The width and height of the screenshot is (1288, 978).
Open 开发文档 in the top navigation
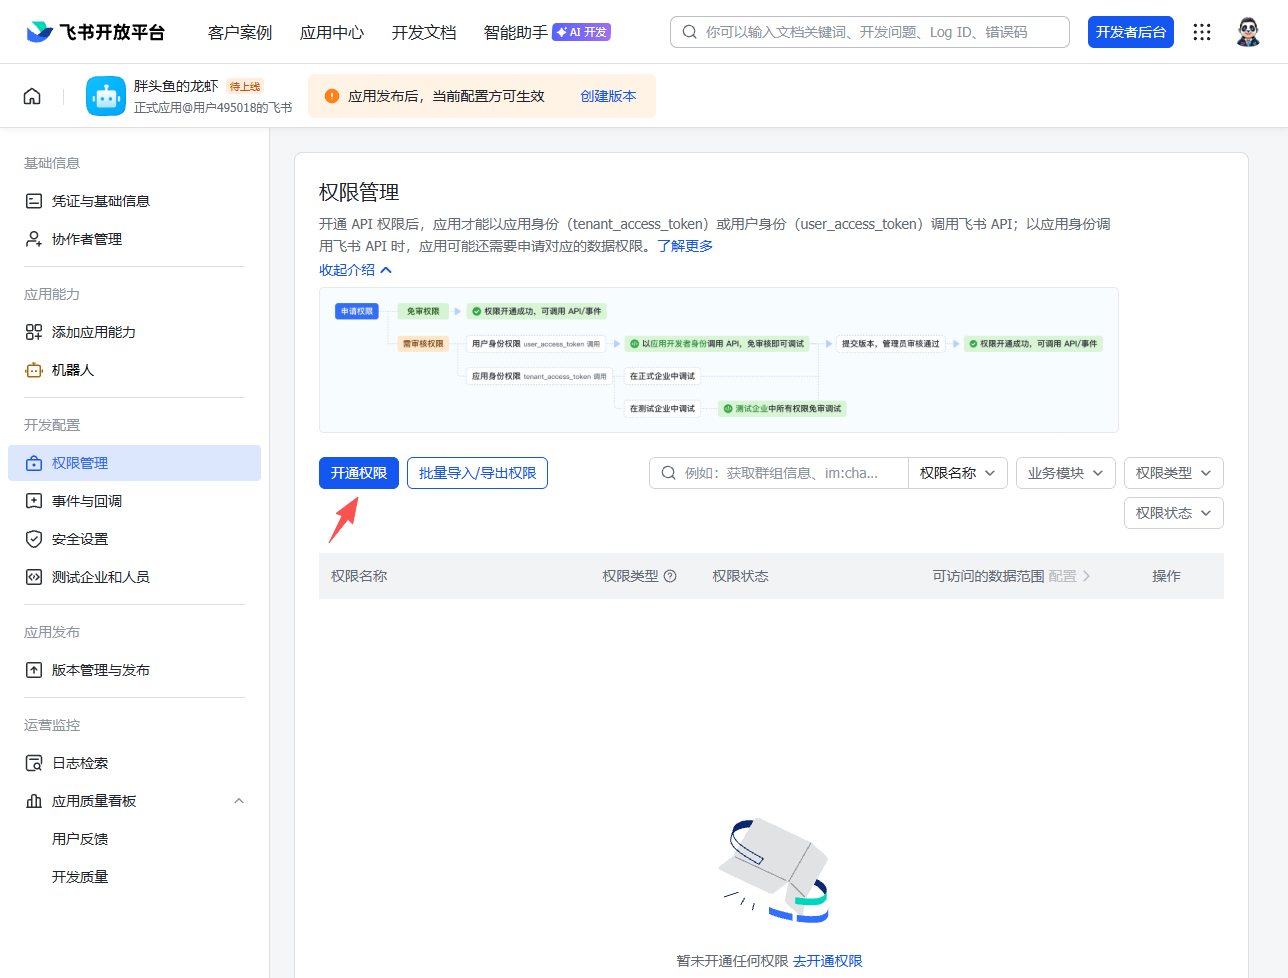click(424, 32)
